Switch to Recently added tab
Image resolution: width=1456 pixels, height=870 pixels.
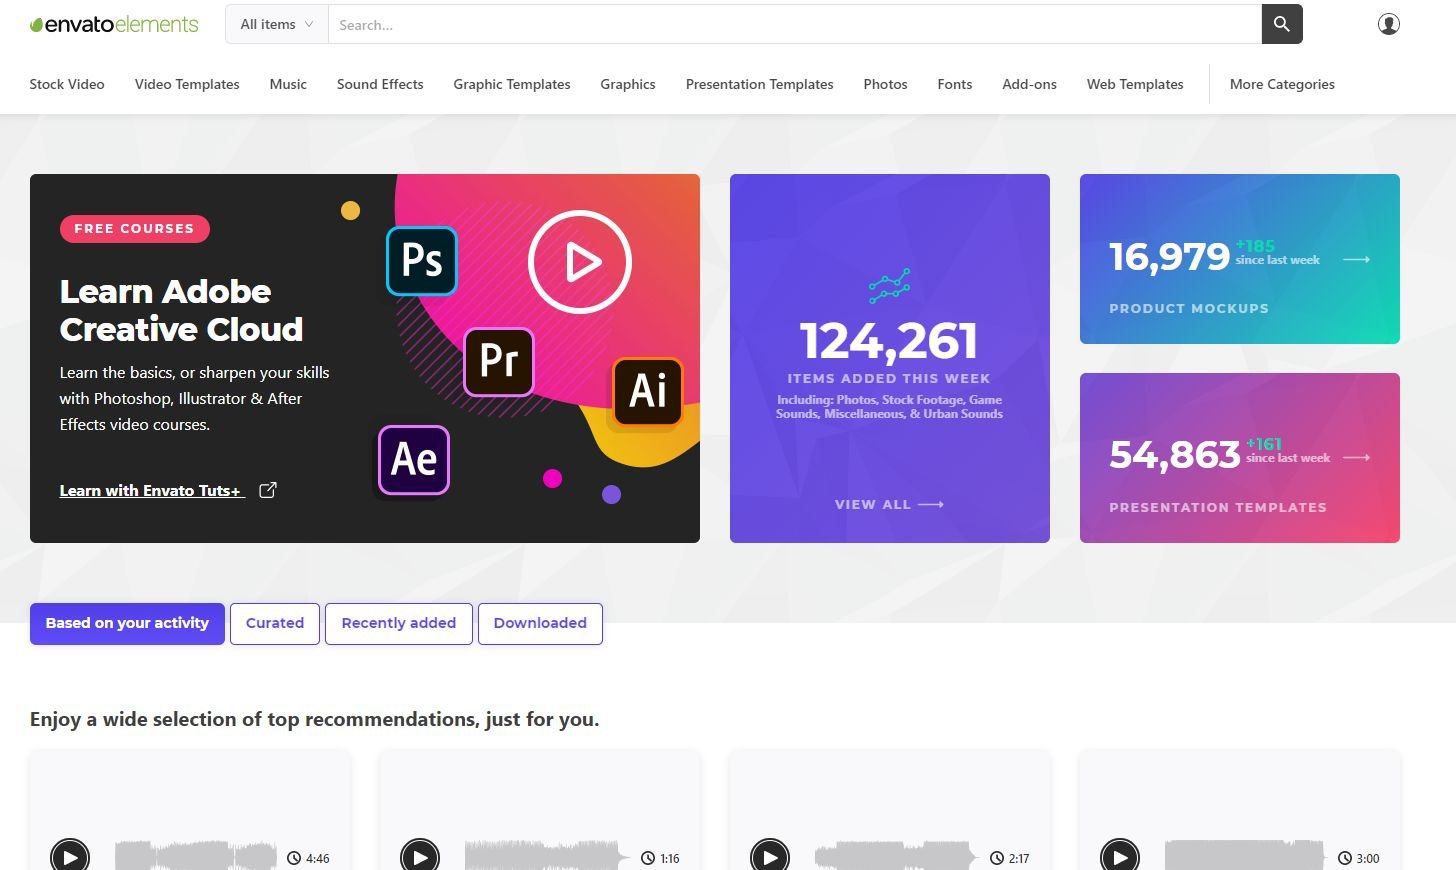(399, 623)
